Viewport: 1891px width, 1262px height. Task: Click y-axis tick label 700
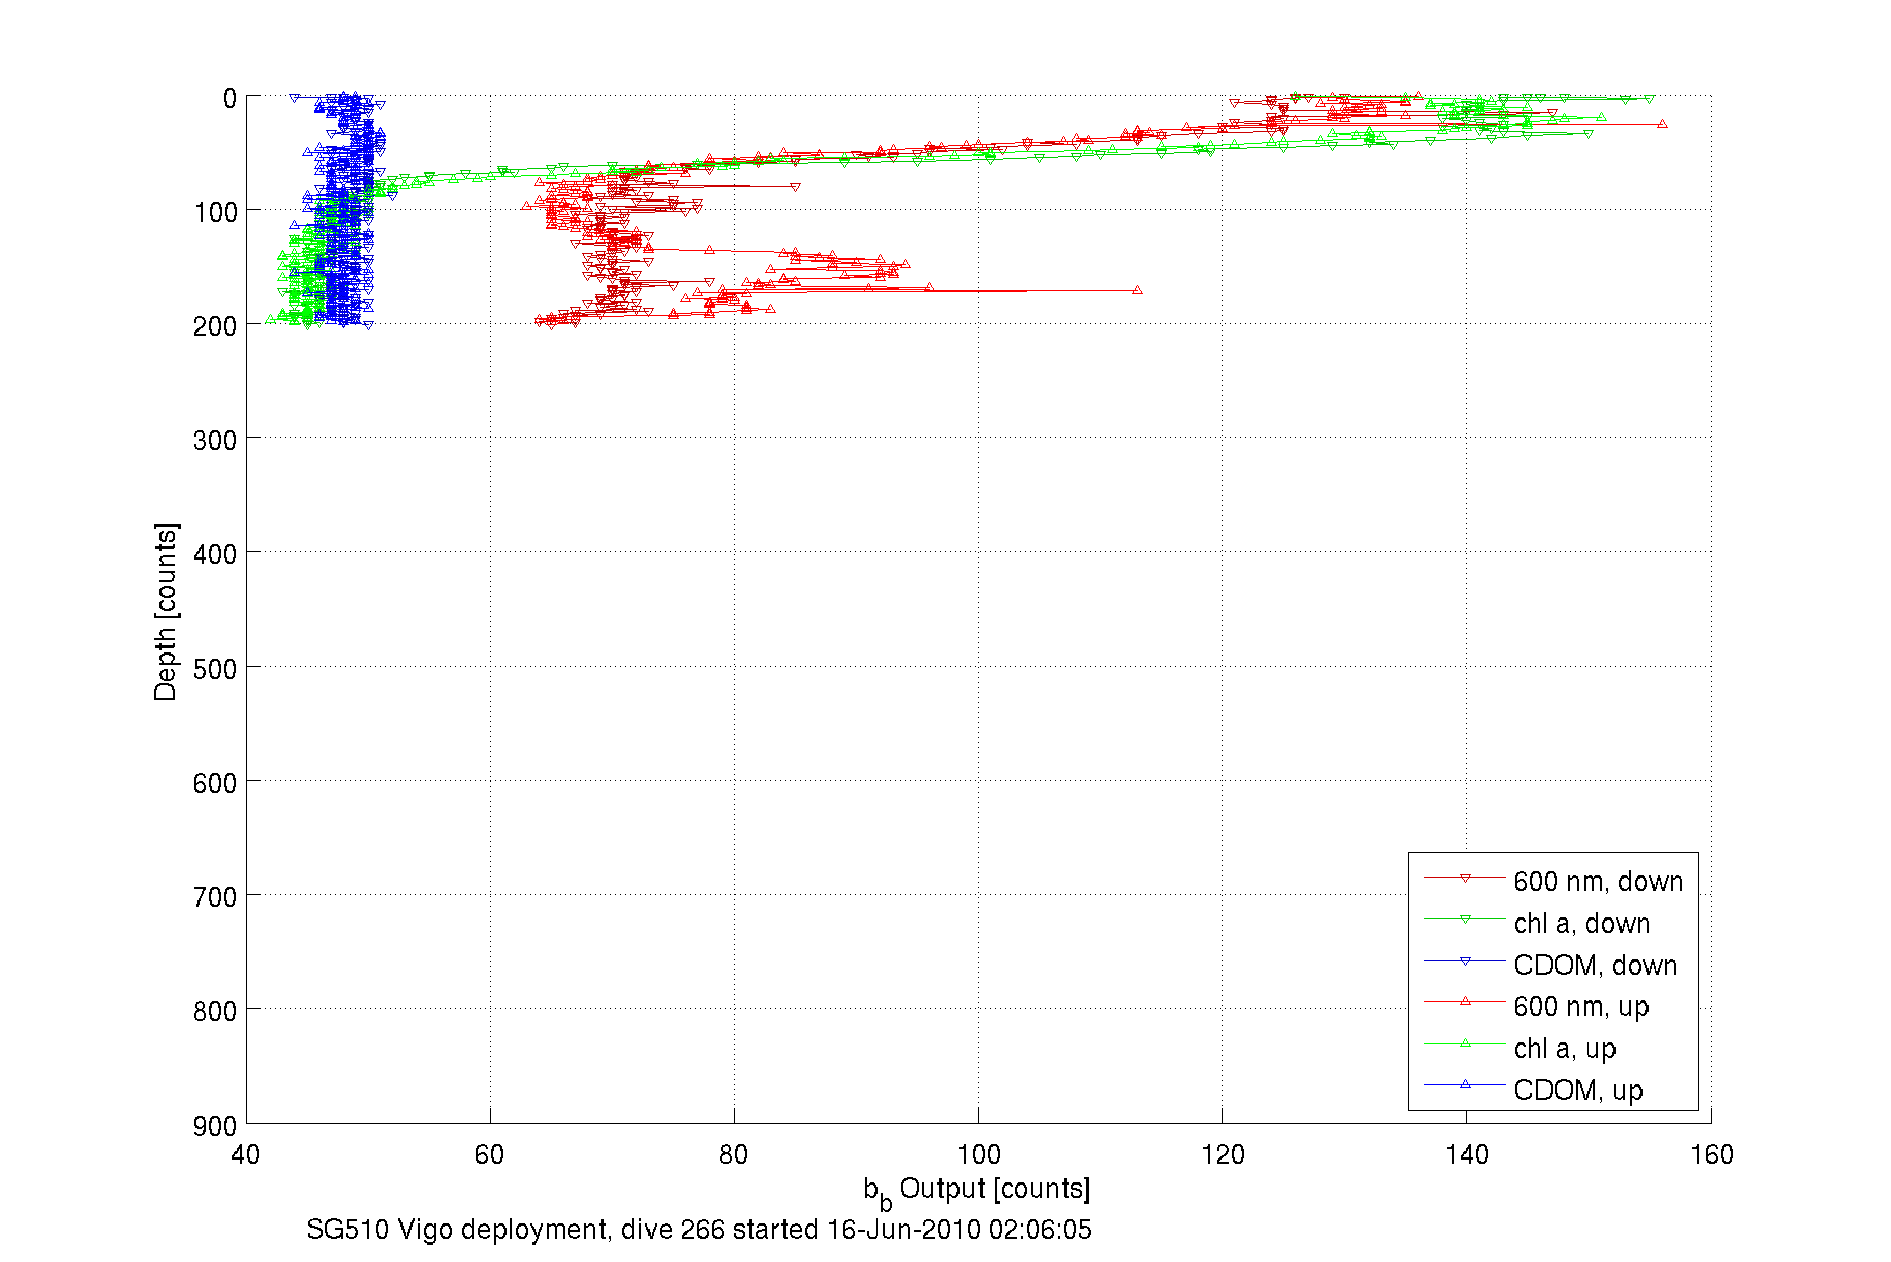215,897
